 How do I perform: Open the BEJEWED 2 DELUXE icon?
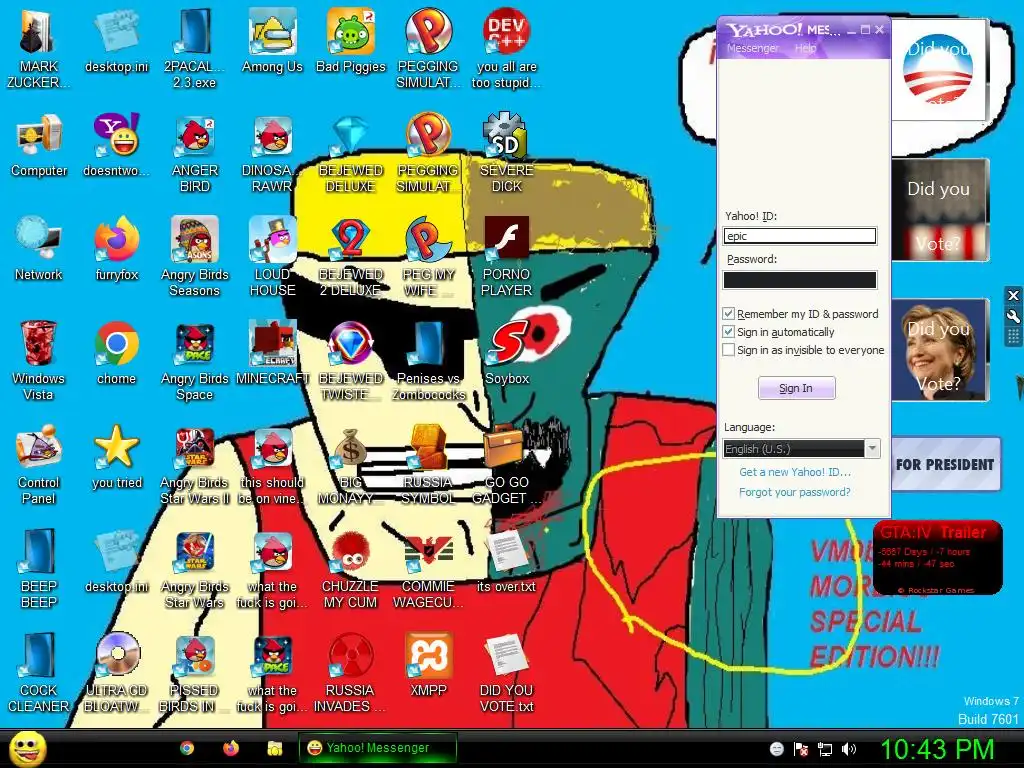[351, 256]
